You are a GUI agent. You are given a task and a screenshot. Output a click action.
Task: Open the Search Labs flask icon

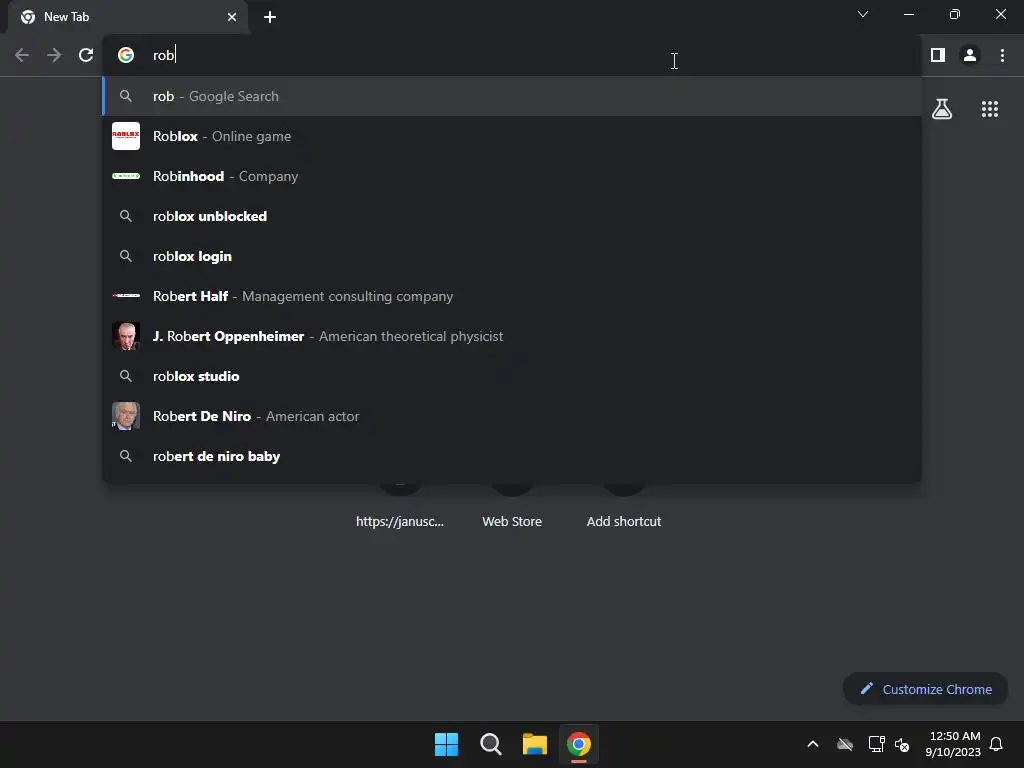click(x=942, y=109)
